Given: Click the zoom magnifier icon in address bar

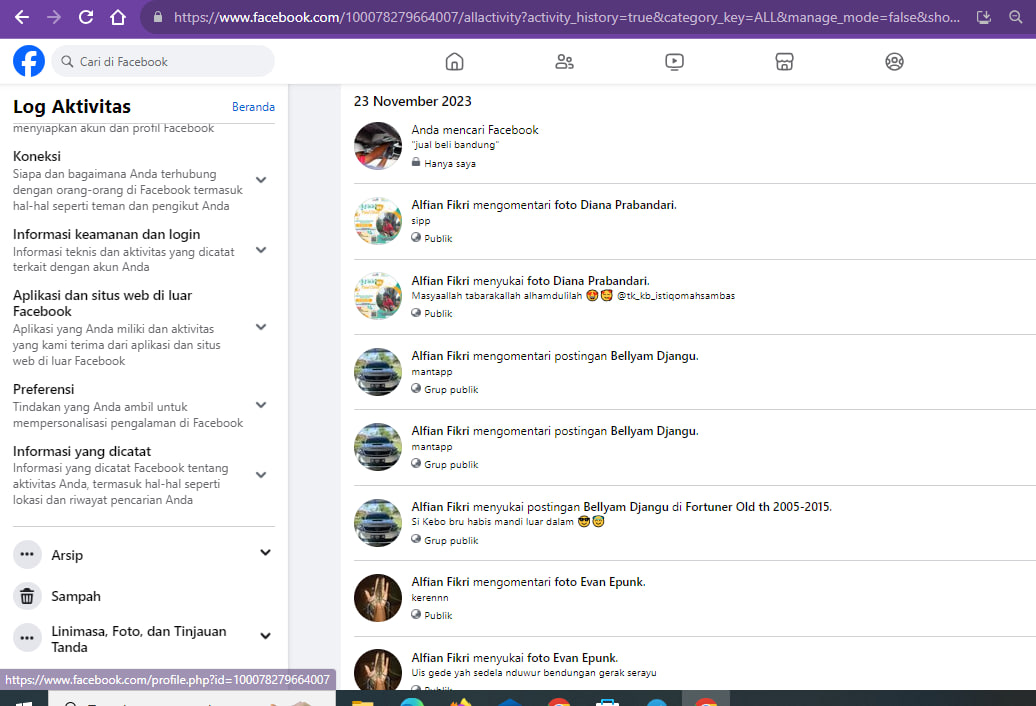Looking at the screenshot, I should pos(1016,17).
